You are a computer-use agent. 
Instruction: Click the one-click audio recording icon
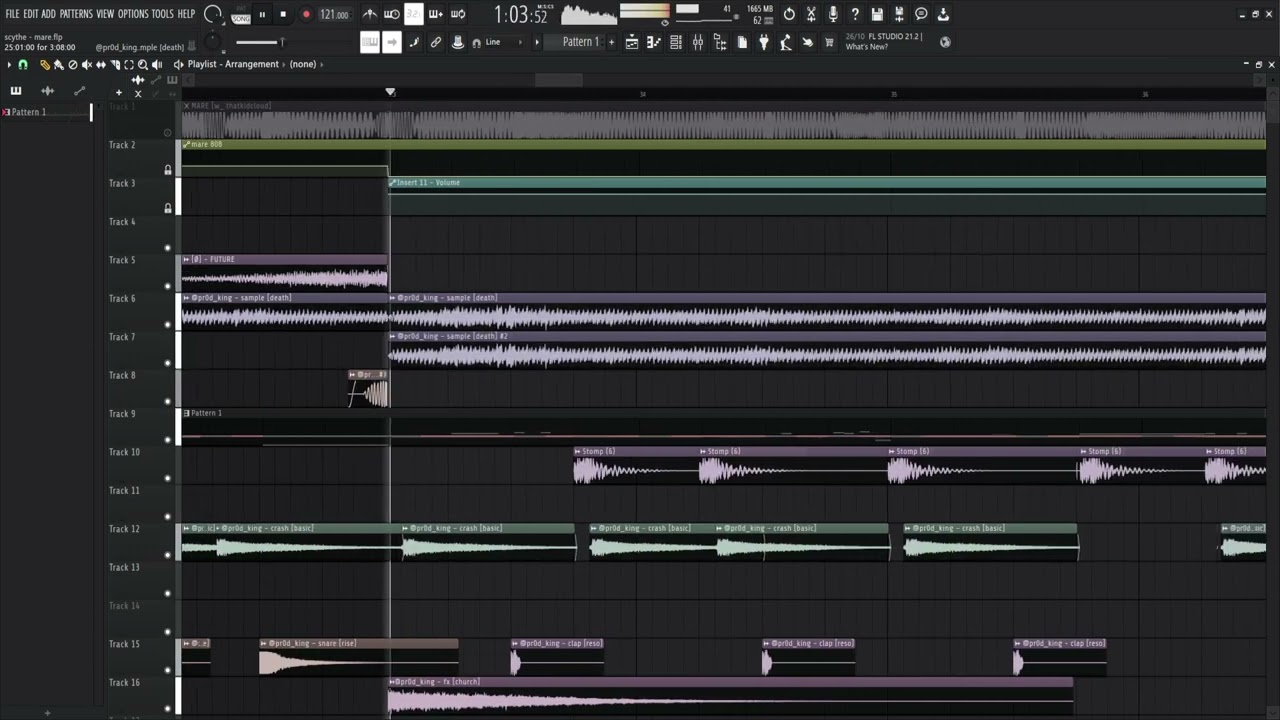pyautogui.click(x=808, y=42)
